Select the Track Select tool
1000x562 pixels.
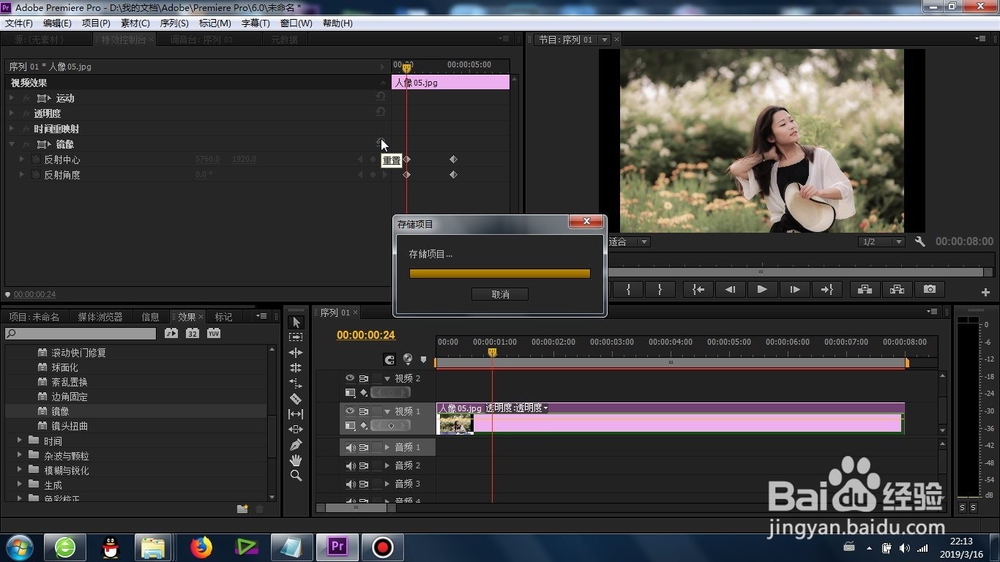click(x=296, y=337)
